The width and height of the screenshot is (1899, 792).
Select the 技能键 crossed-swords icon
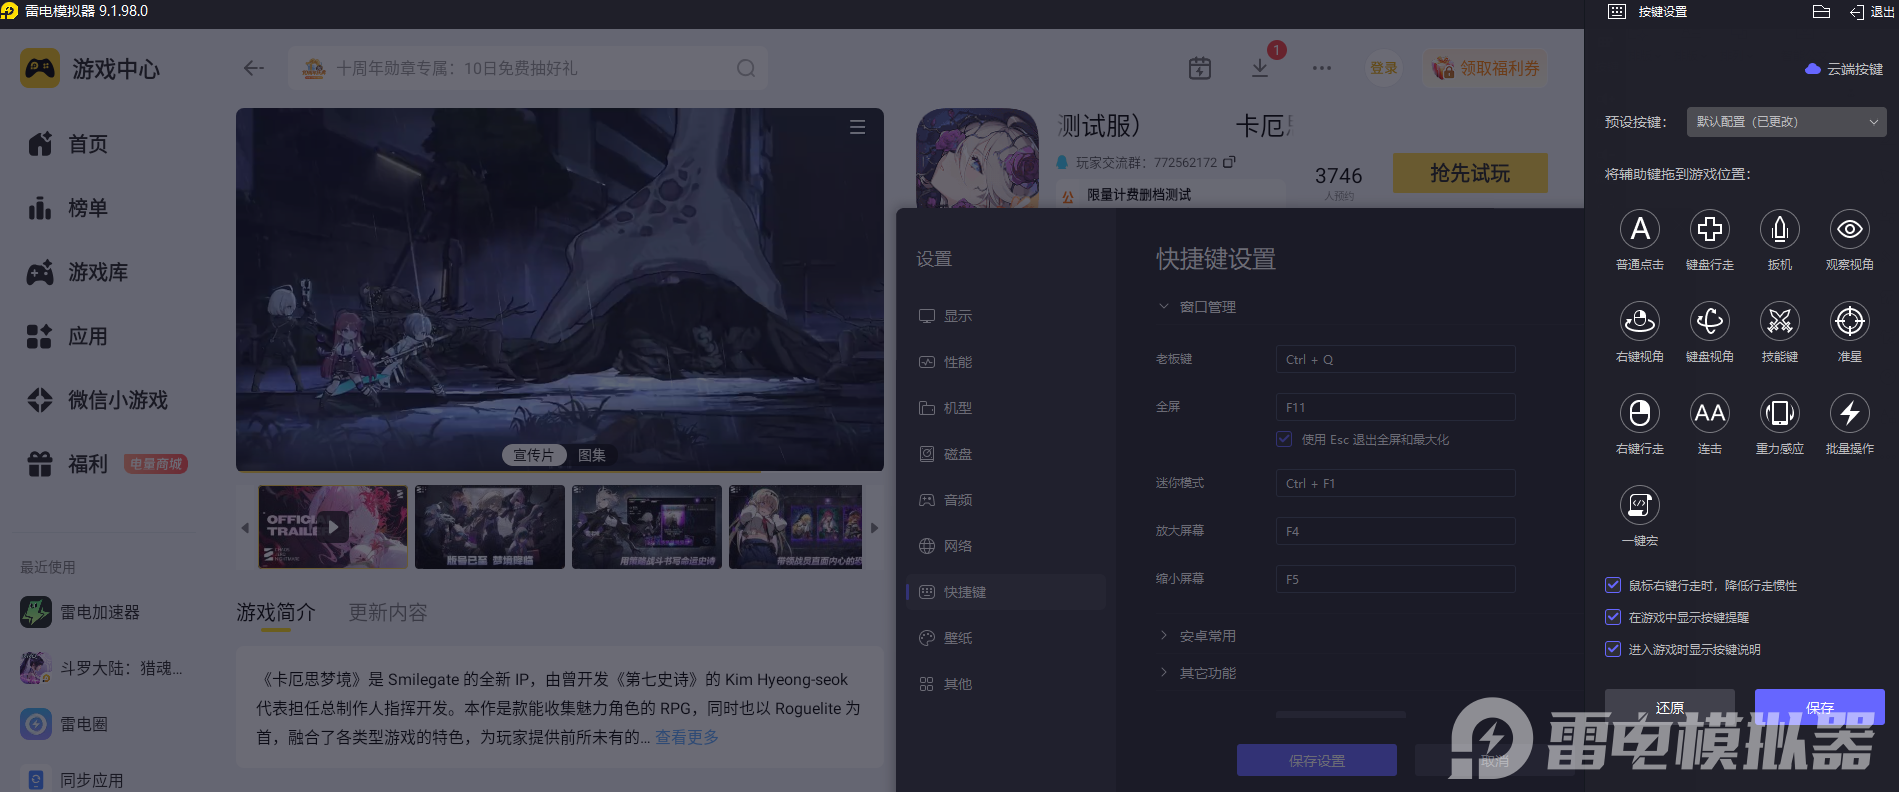[1780, 322]
